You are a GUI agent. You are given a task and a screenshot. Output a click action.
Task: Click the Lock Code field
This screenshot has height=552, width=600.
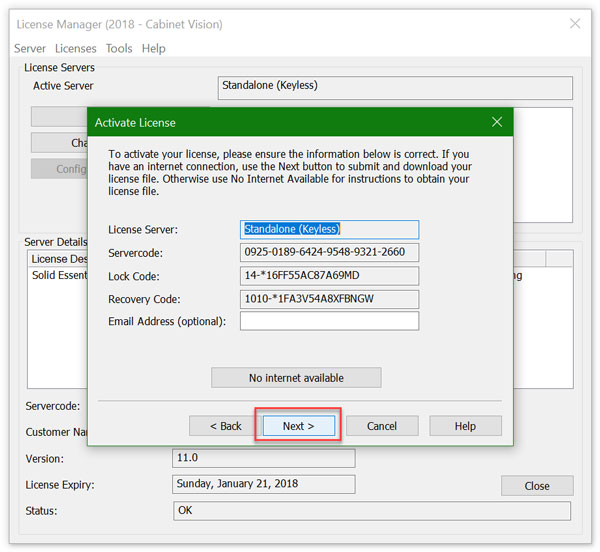[x=329, y=276]
